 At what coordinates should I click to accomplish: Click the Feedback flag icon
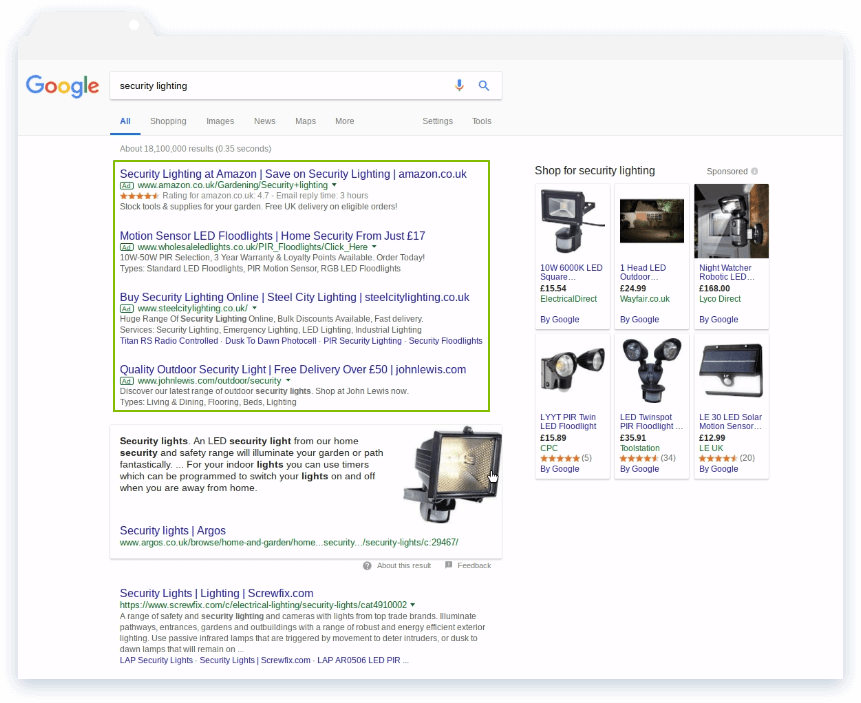[x=449, y=565]
